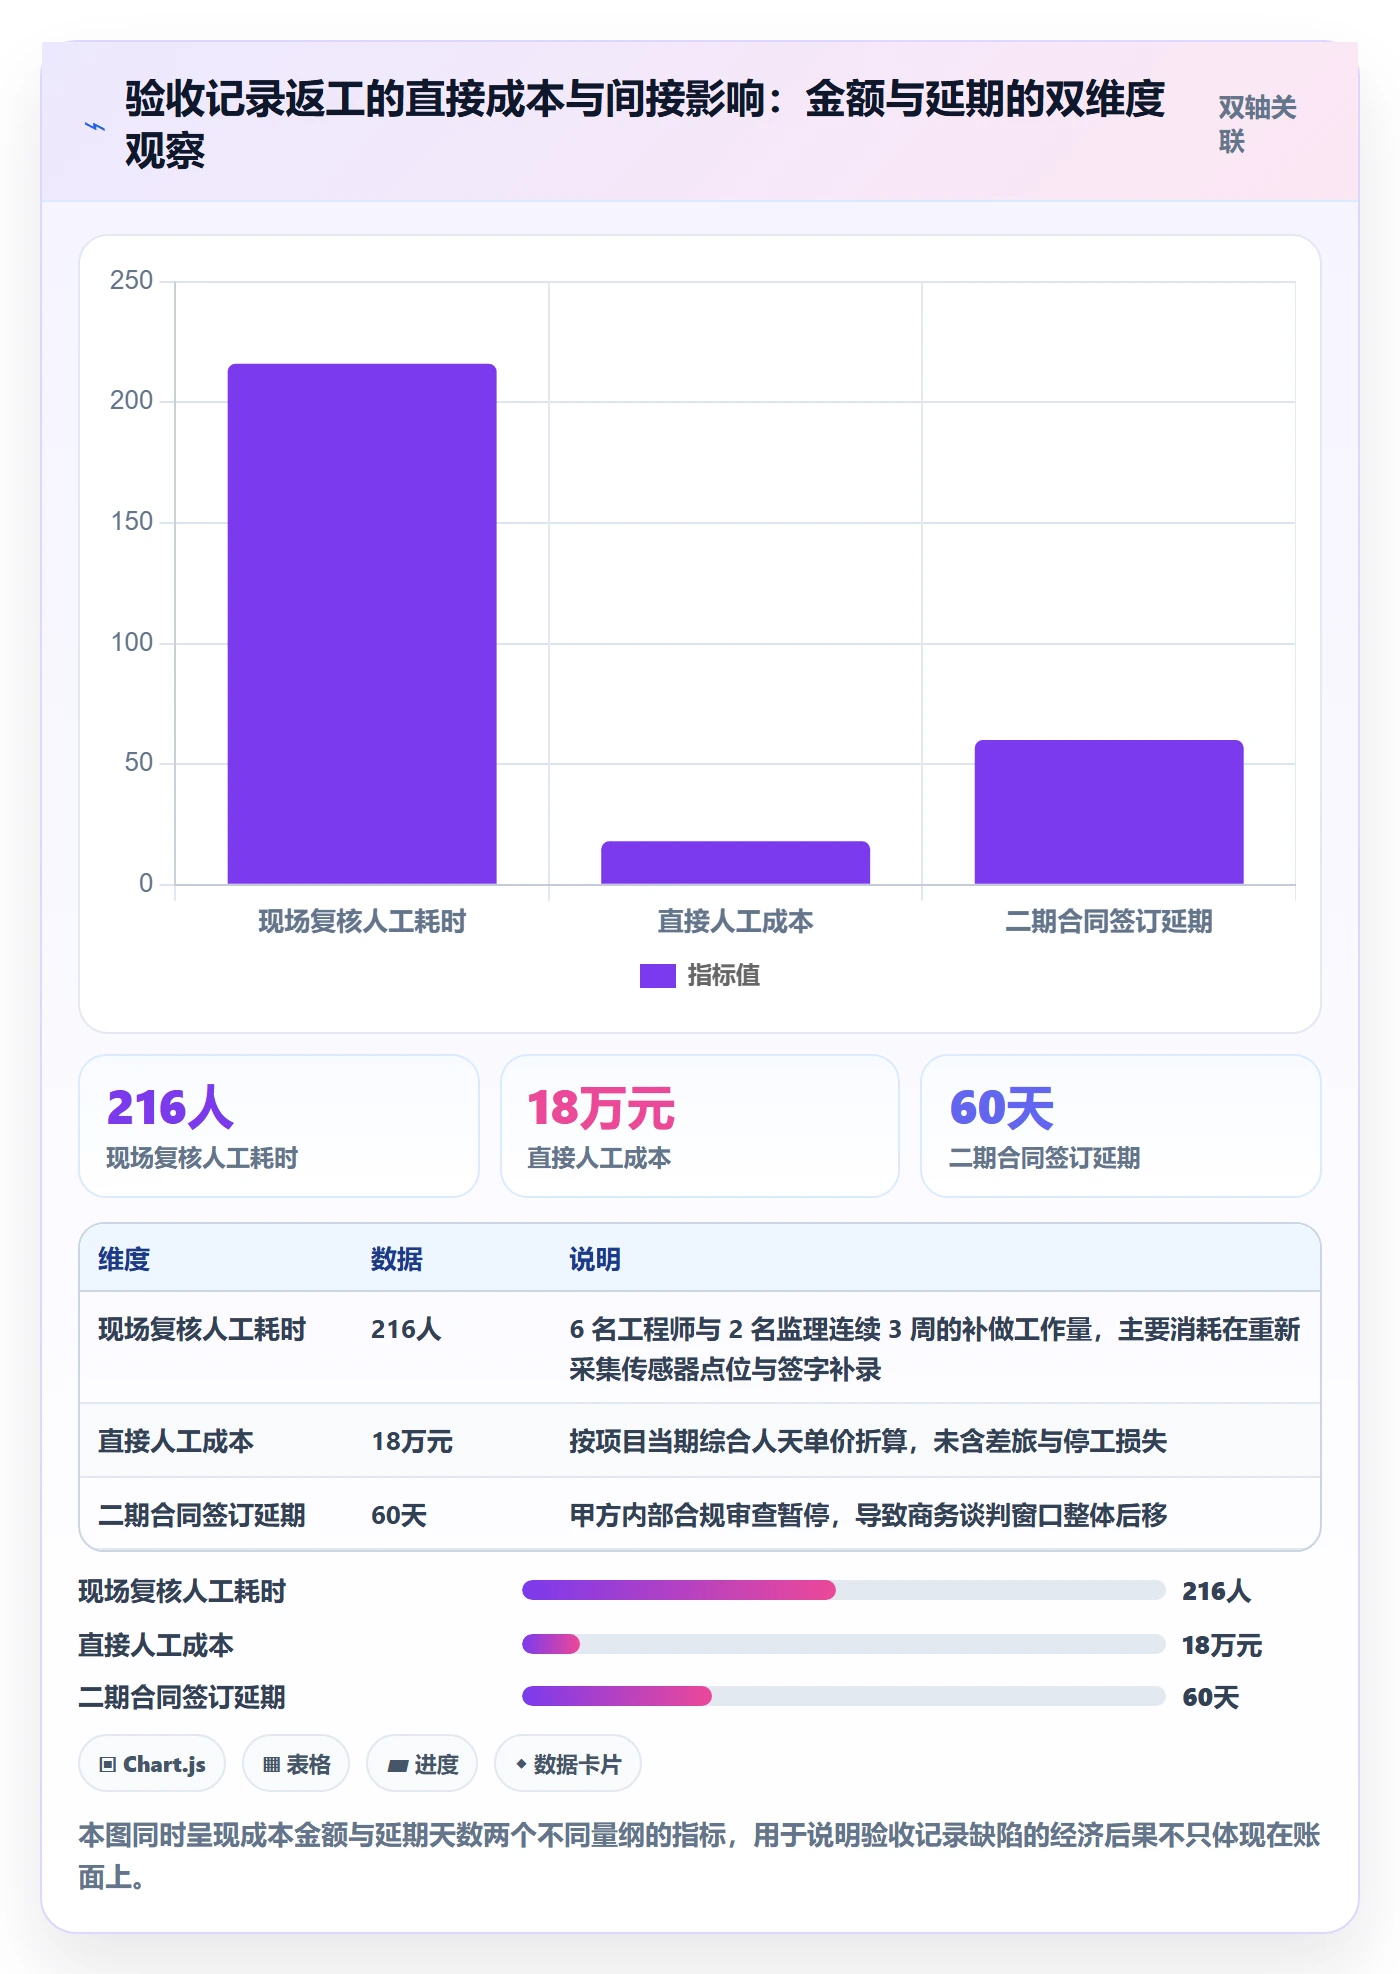Click the 直接人工成本 progress bar
The height and width of the screenshot is (1974, 1400).
[843, 1644]
